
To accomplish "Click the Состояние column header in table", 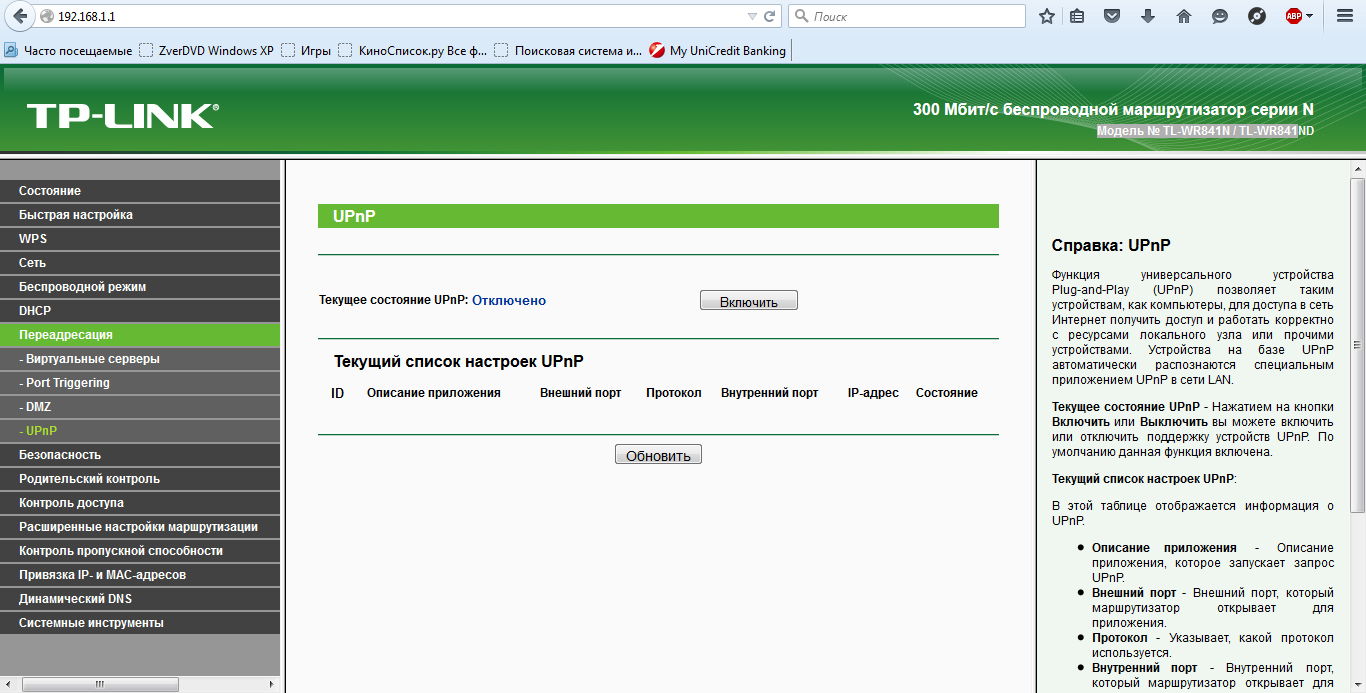I will click(x=947, y=393).
